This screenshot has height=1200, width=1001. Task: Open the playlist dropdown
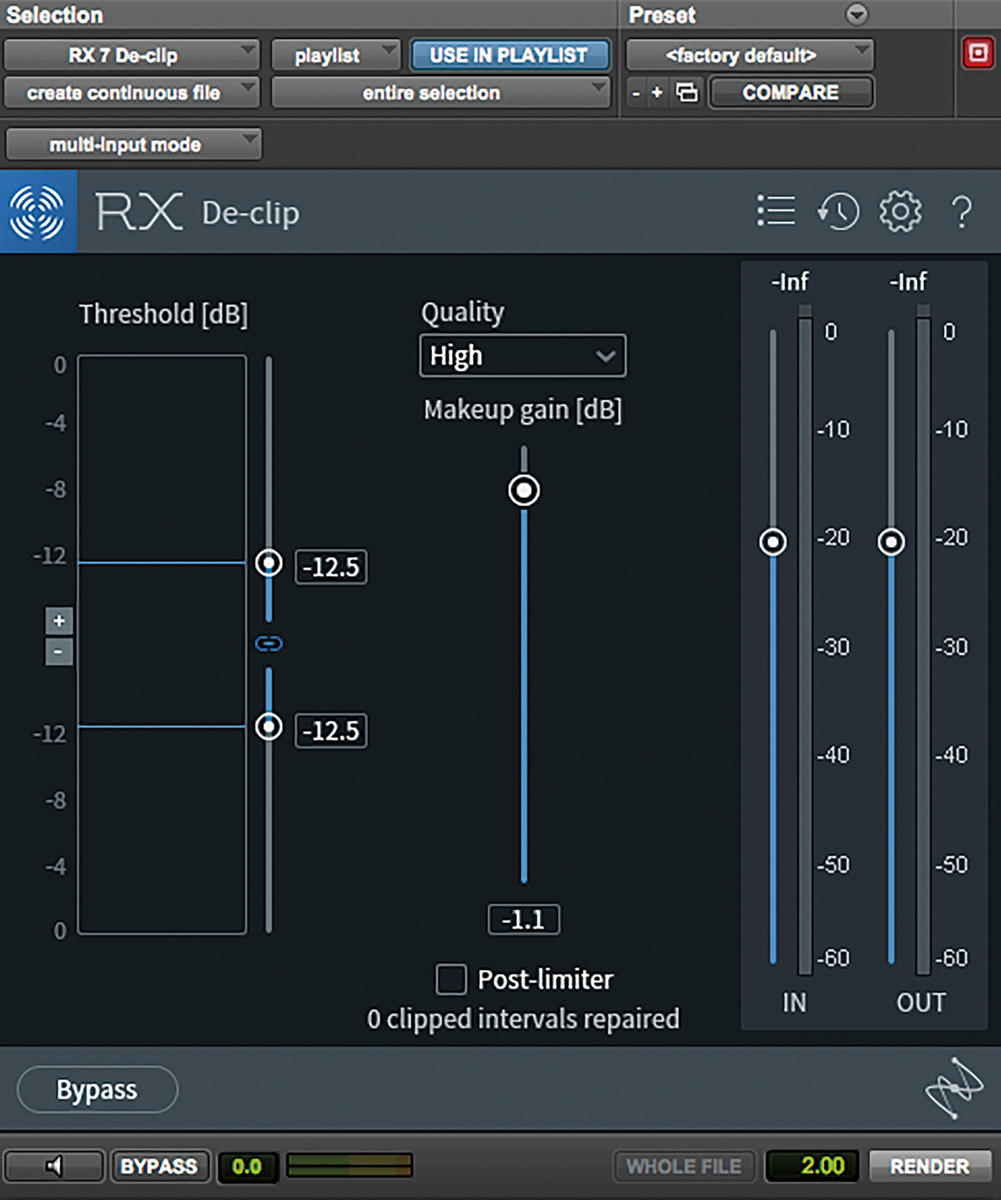335,55
